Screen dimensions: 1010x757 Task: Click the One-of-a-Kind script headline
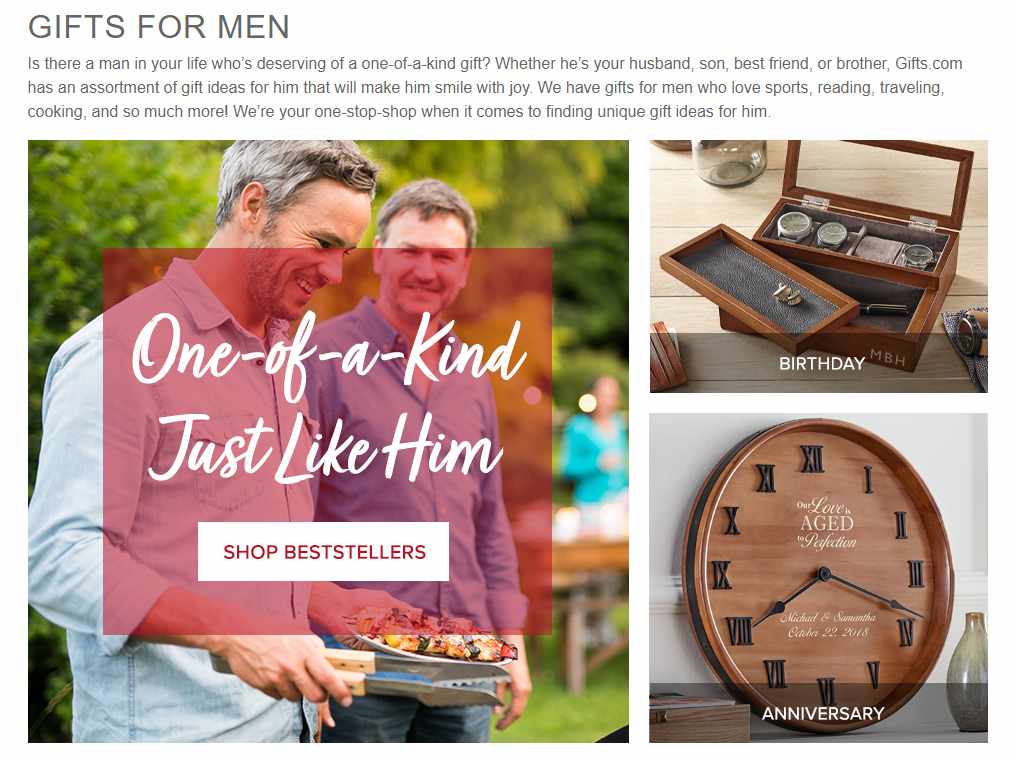coord(329,354)
